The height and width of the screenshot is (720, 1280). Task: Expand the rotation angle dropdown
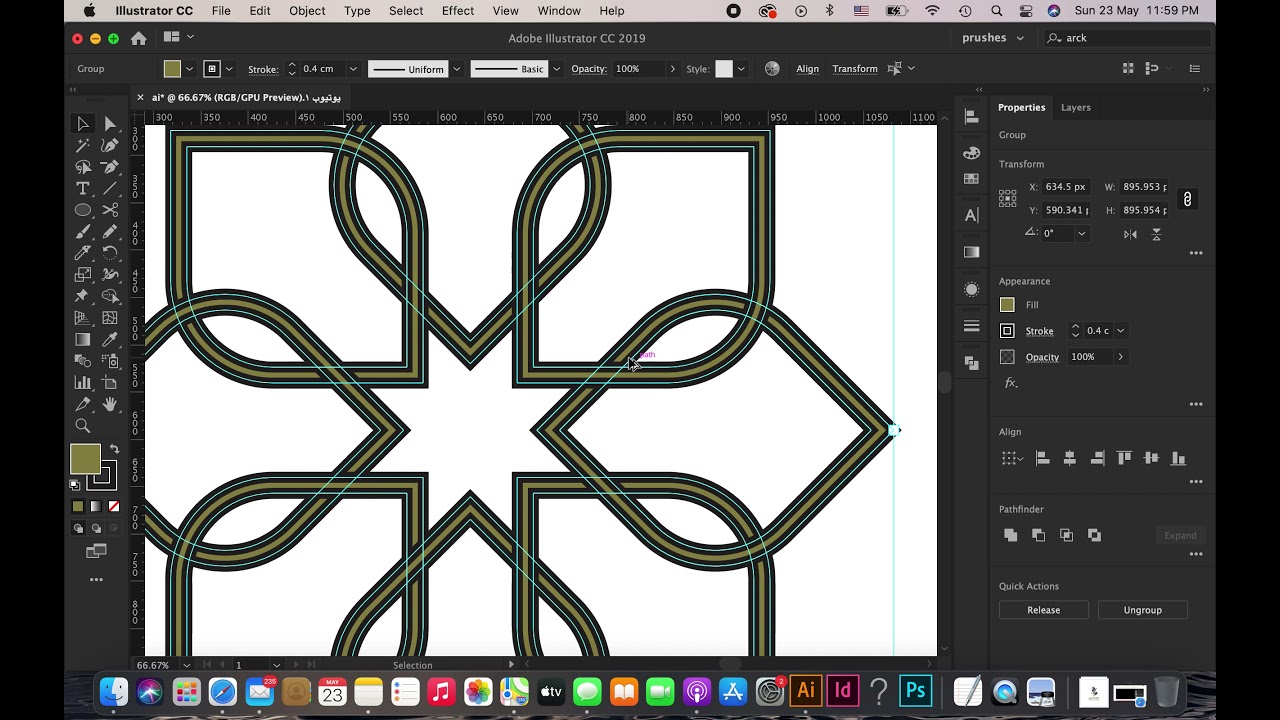tap(1082, 233)
